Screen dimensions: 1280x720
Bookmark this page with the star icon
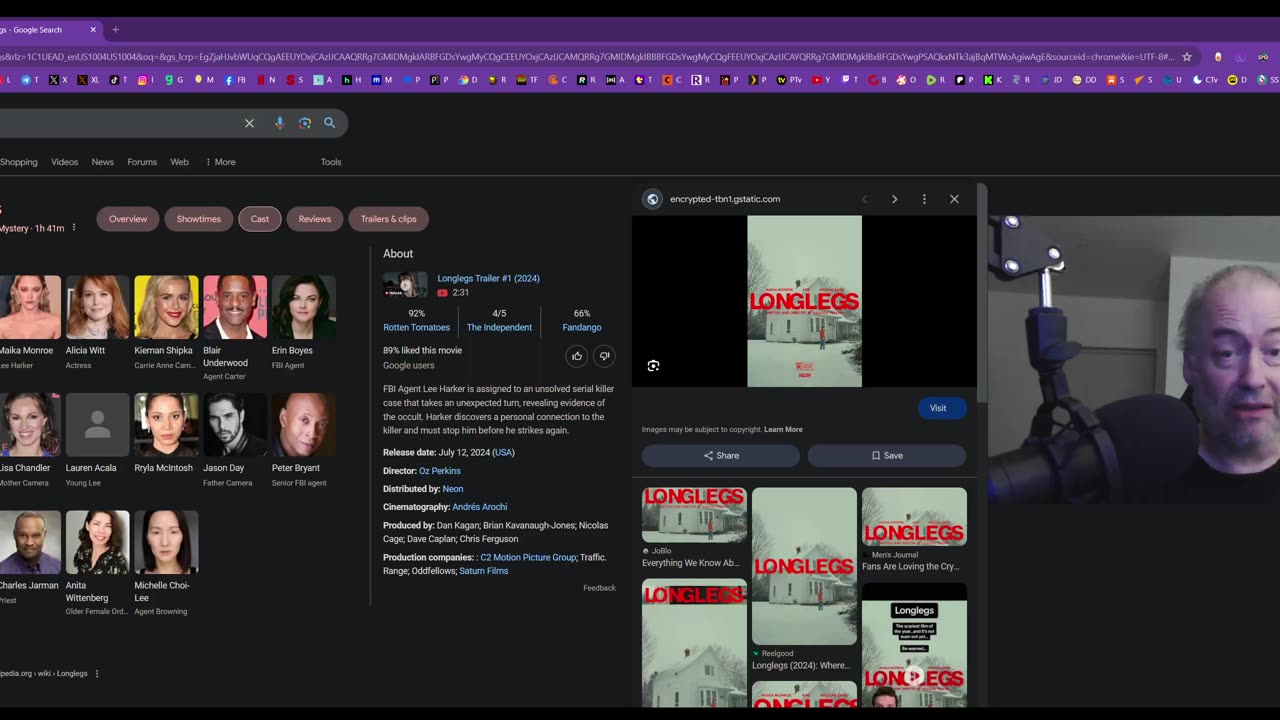coord(1187,57)
